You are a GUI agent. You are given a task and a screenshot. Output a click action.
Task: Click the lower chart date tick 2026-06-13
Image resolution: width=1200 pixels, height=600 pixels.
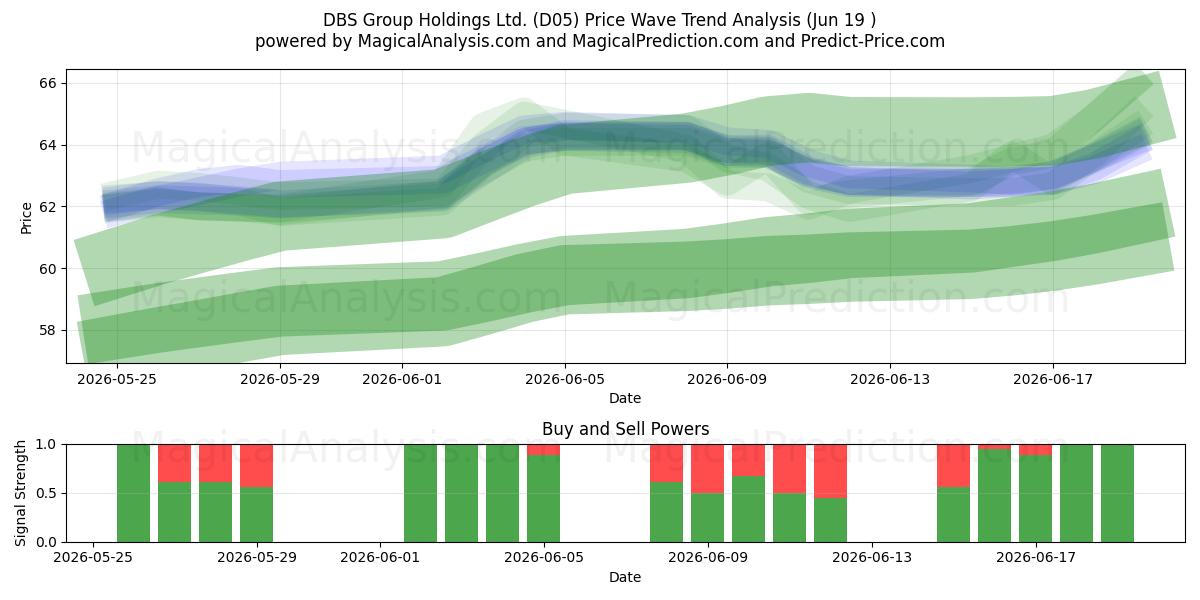[x=872, y=558]
